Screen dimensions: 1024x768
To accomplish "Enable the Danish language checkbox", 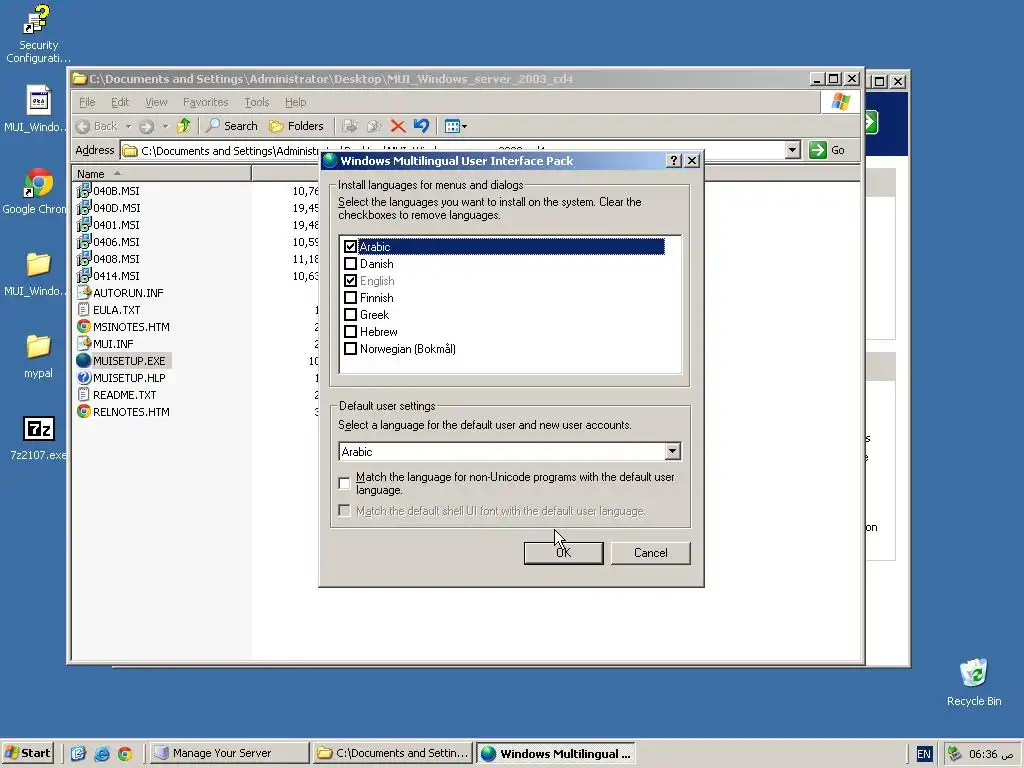I will click(x=350, y=263).
